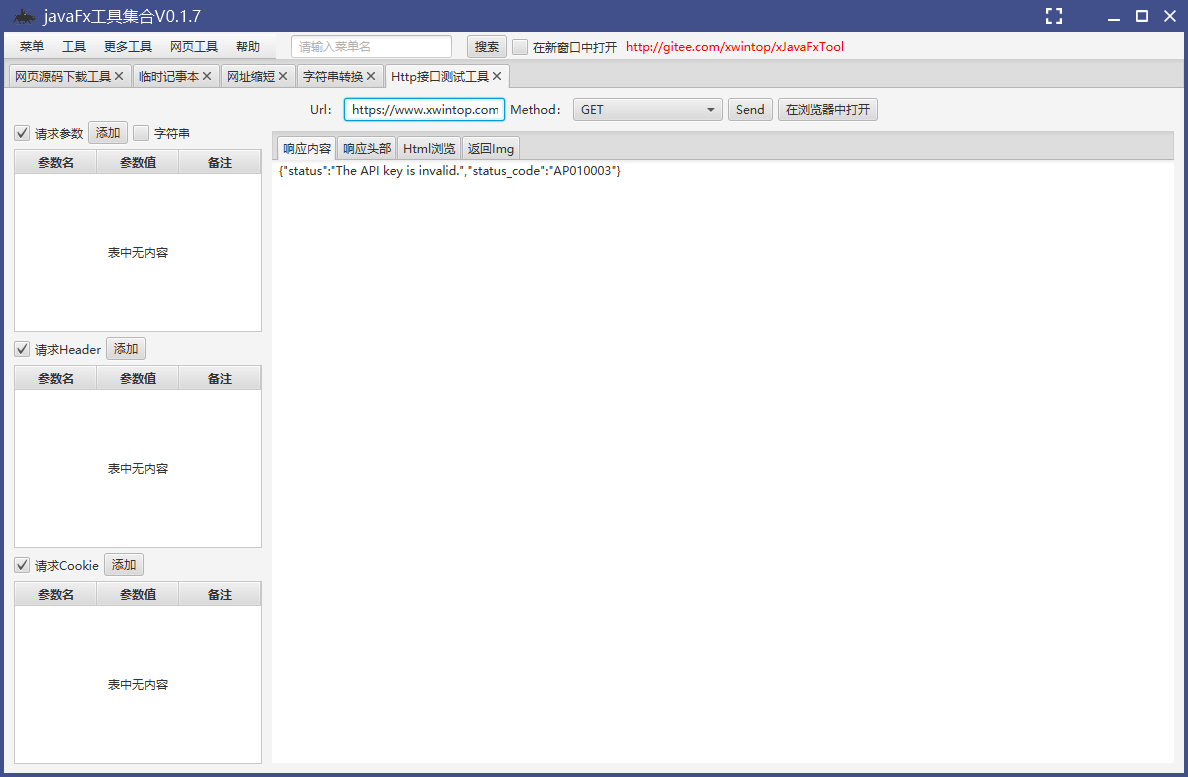Click 备注 header in Header table
This screenshot has height=777, width=1188.
tap(220, 378)
